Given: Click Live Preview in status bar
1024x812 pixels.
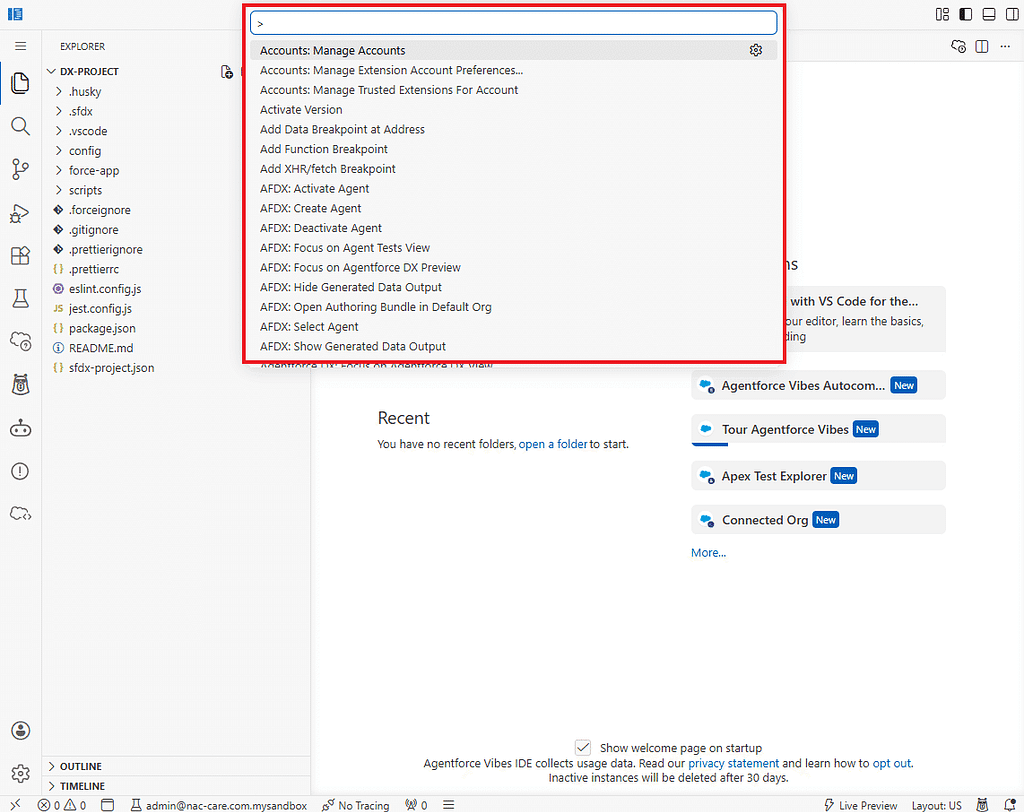Looking at the screenshot, I should click(x=860, y=805).
